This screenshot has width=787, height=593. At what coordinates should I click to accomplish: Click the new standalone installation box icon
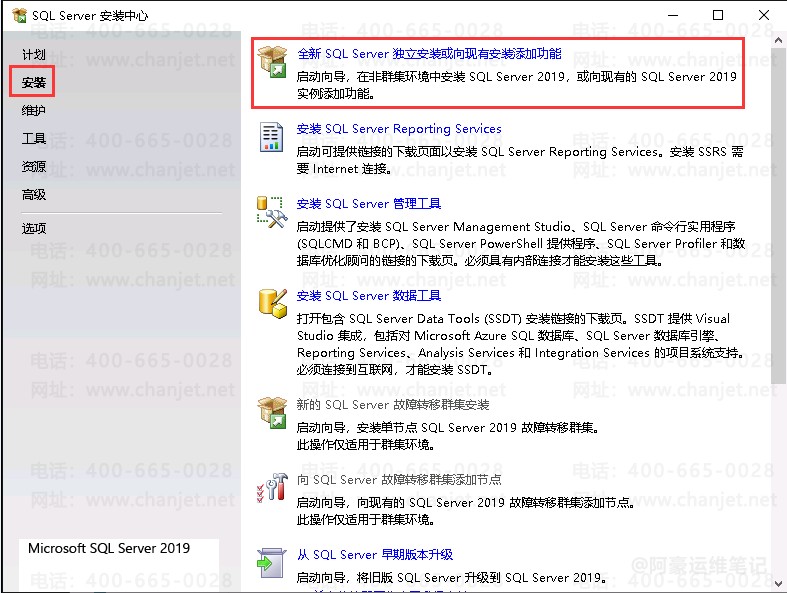click(272, 62)
